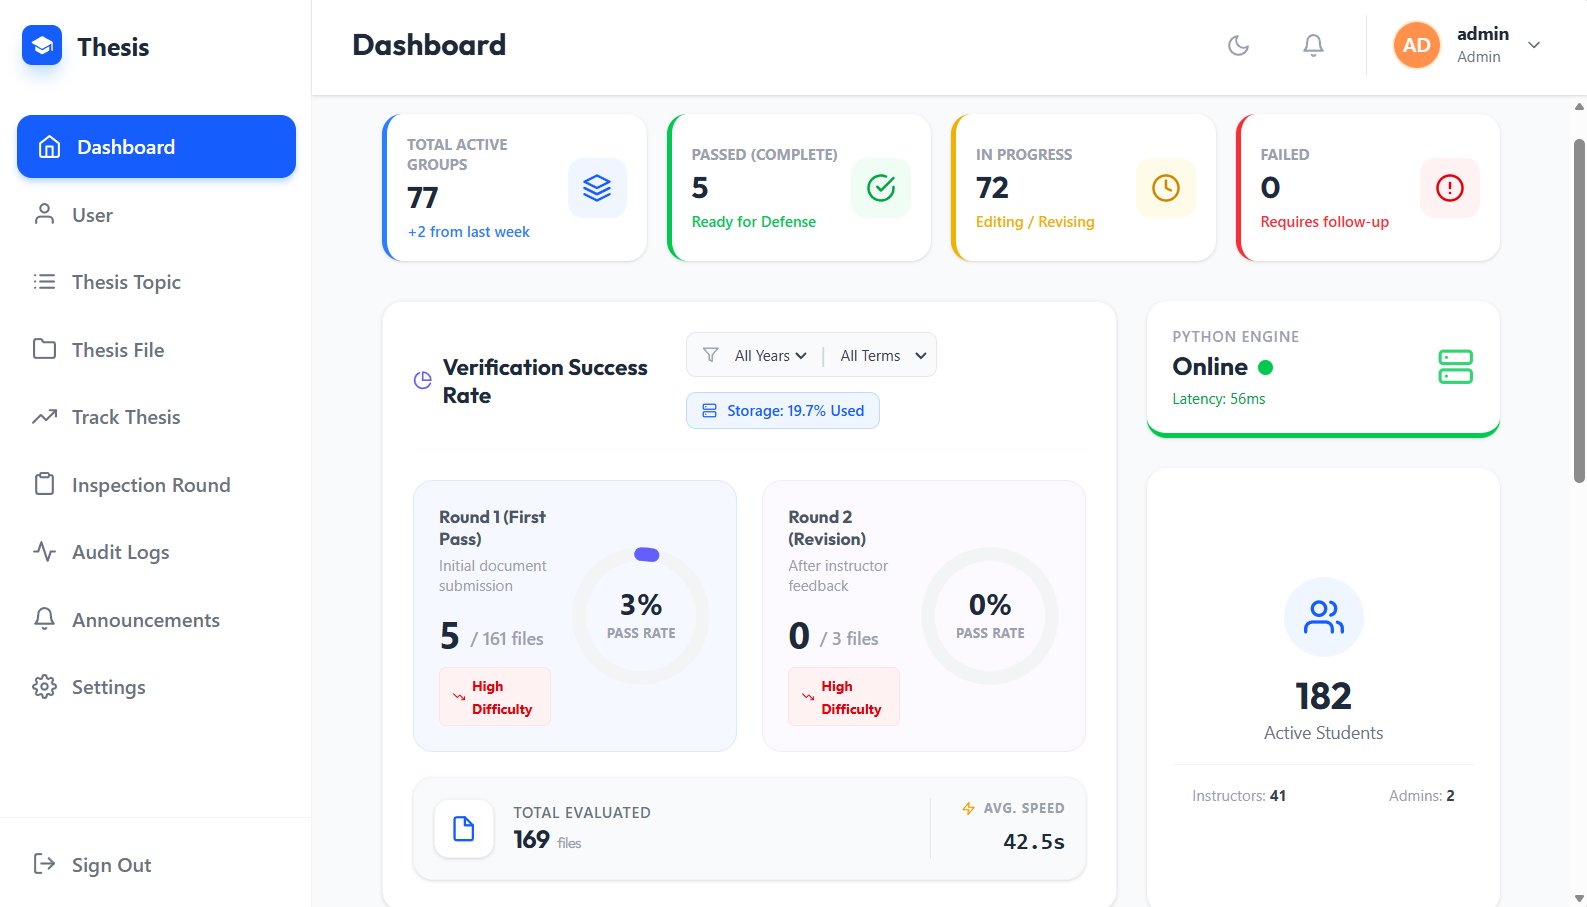Navigate to Inspection Round page

[150, 485]
